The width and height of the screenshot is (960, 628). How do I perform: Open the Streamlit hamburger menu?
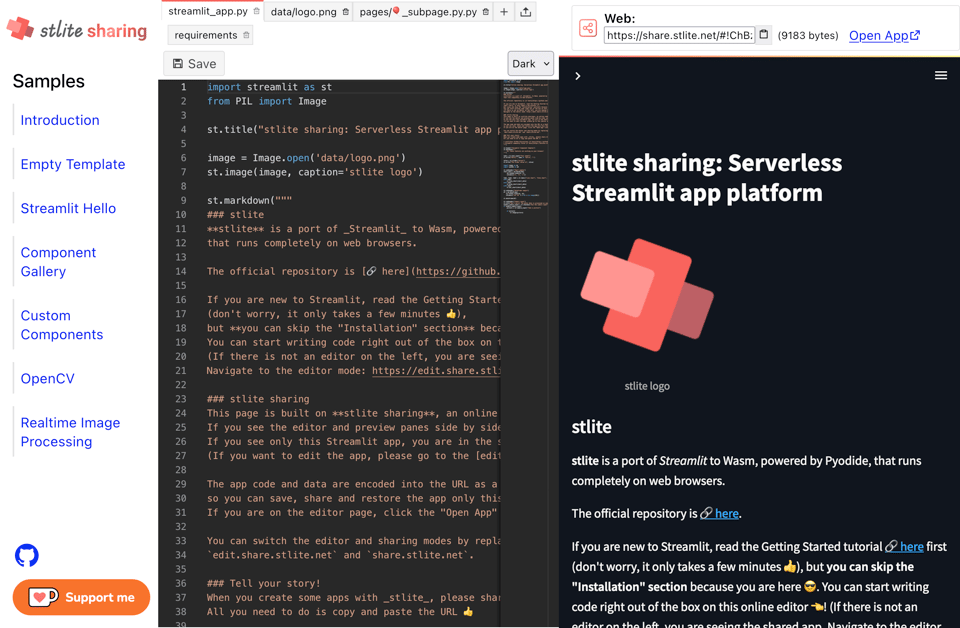940,76
